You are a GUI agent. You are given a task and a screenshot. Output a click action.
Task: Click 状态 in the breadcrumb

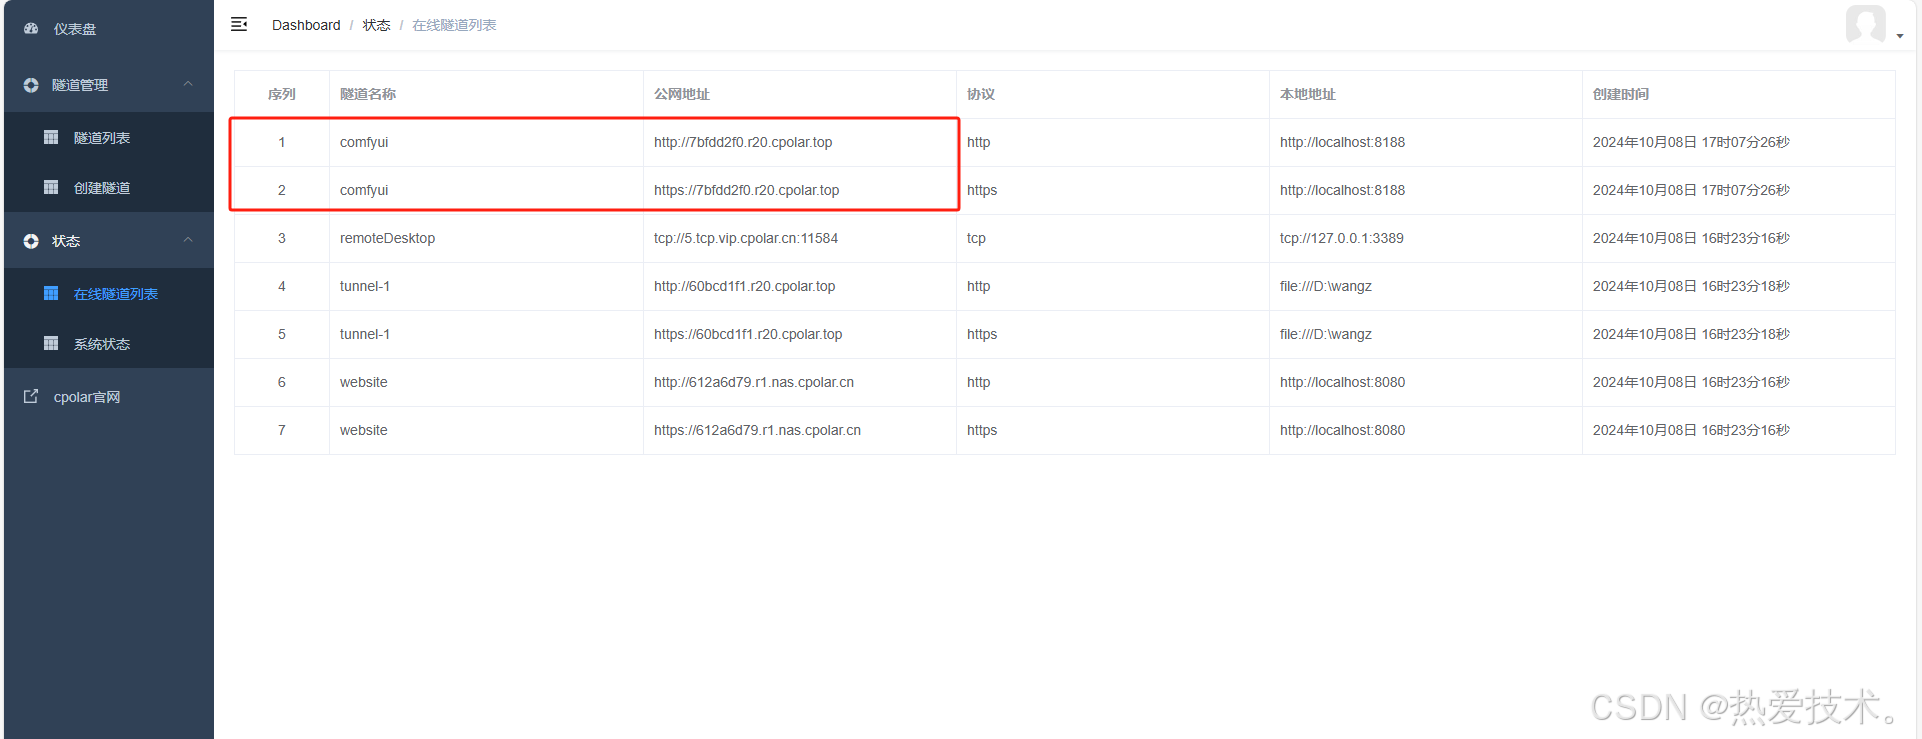click(376, 25)
